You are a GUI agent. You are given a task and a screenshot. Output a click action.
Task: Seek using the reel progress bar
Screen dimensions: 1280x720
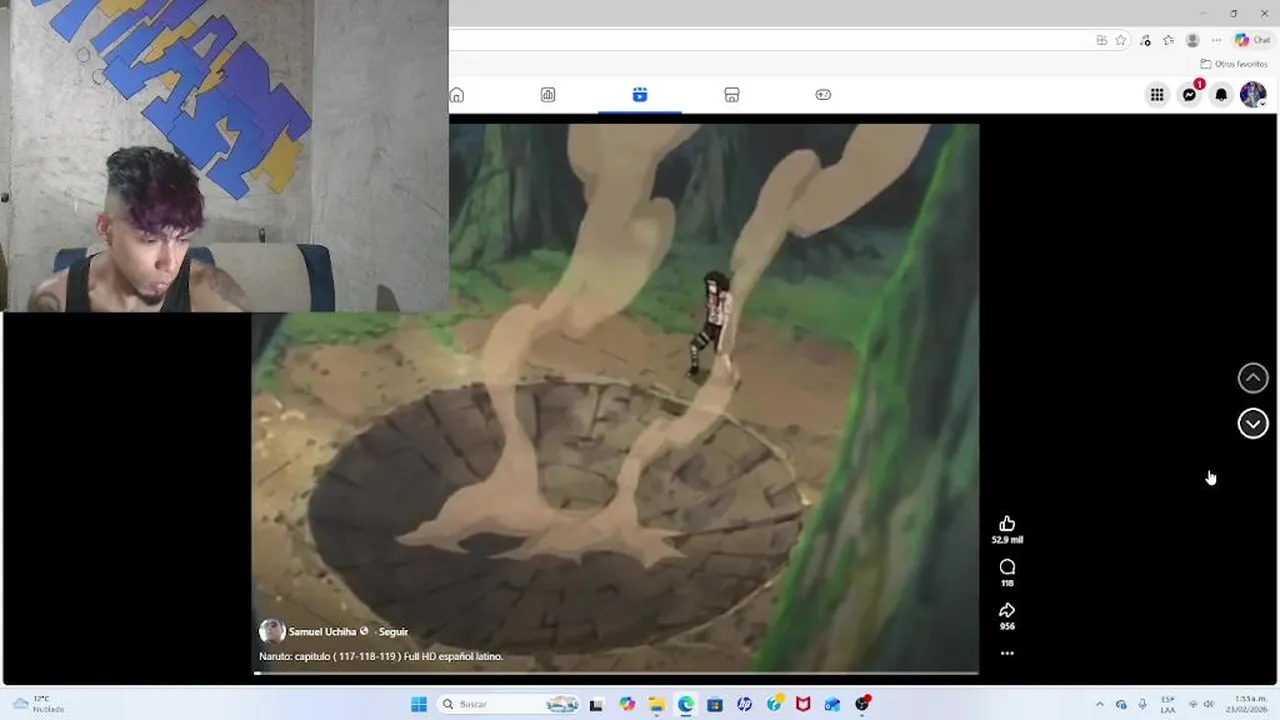[x=615, y=673]
